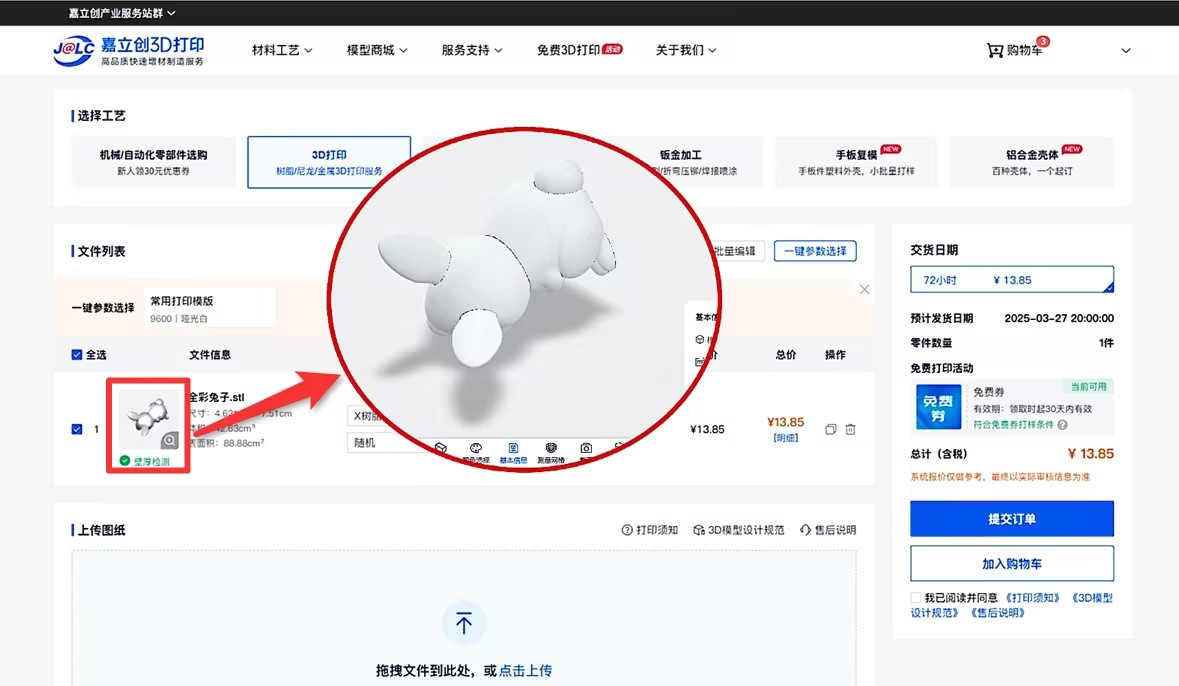1179x686 pixels.
Task: Close the one-click parameter banner
Action: pos(864,289)
